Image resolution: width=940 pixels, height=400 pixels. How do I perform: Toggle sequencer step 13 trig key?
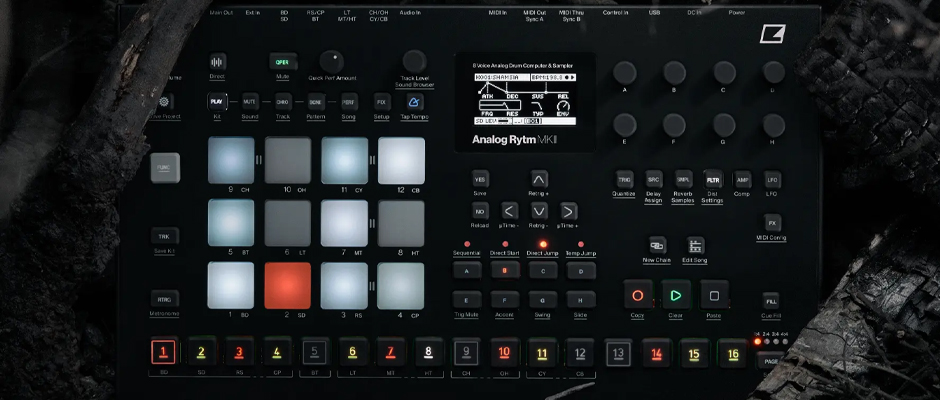pos(618,353)
